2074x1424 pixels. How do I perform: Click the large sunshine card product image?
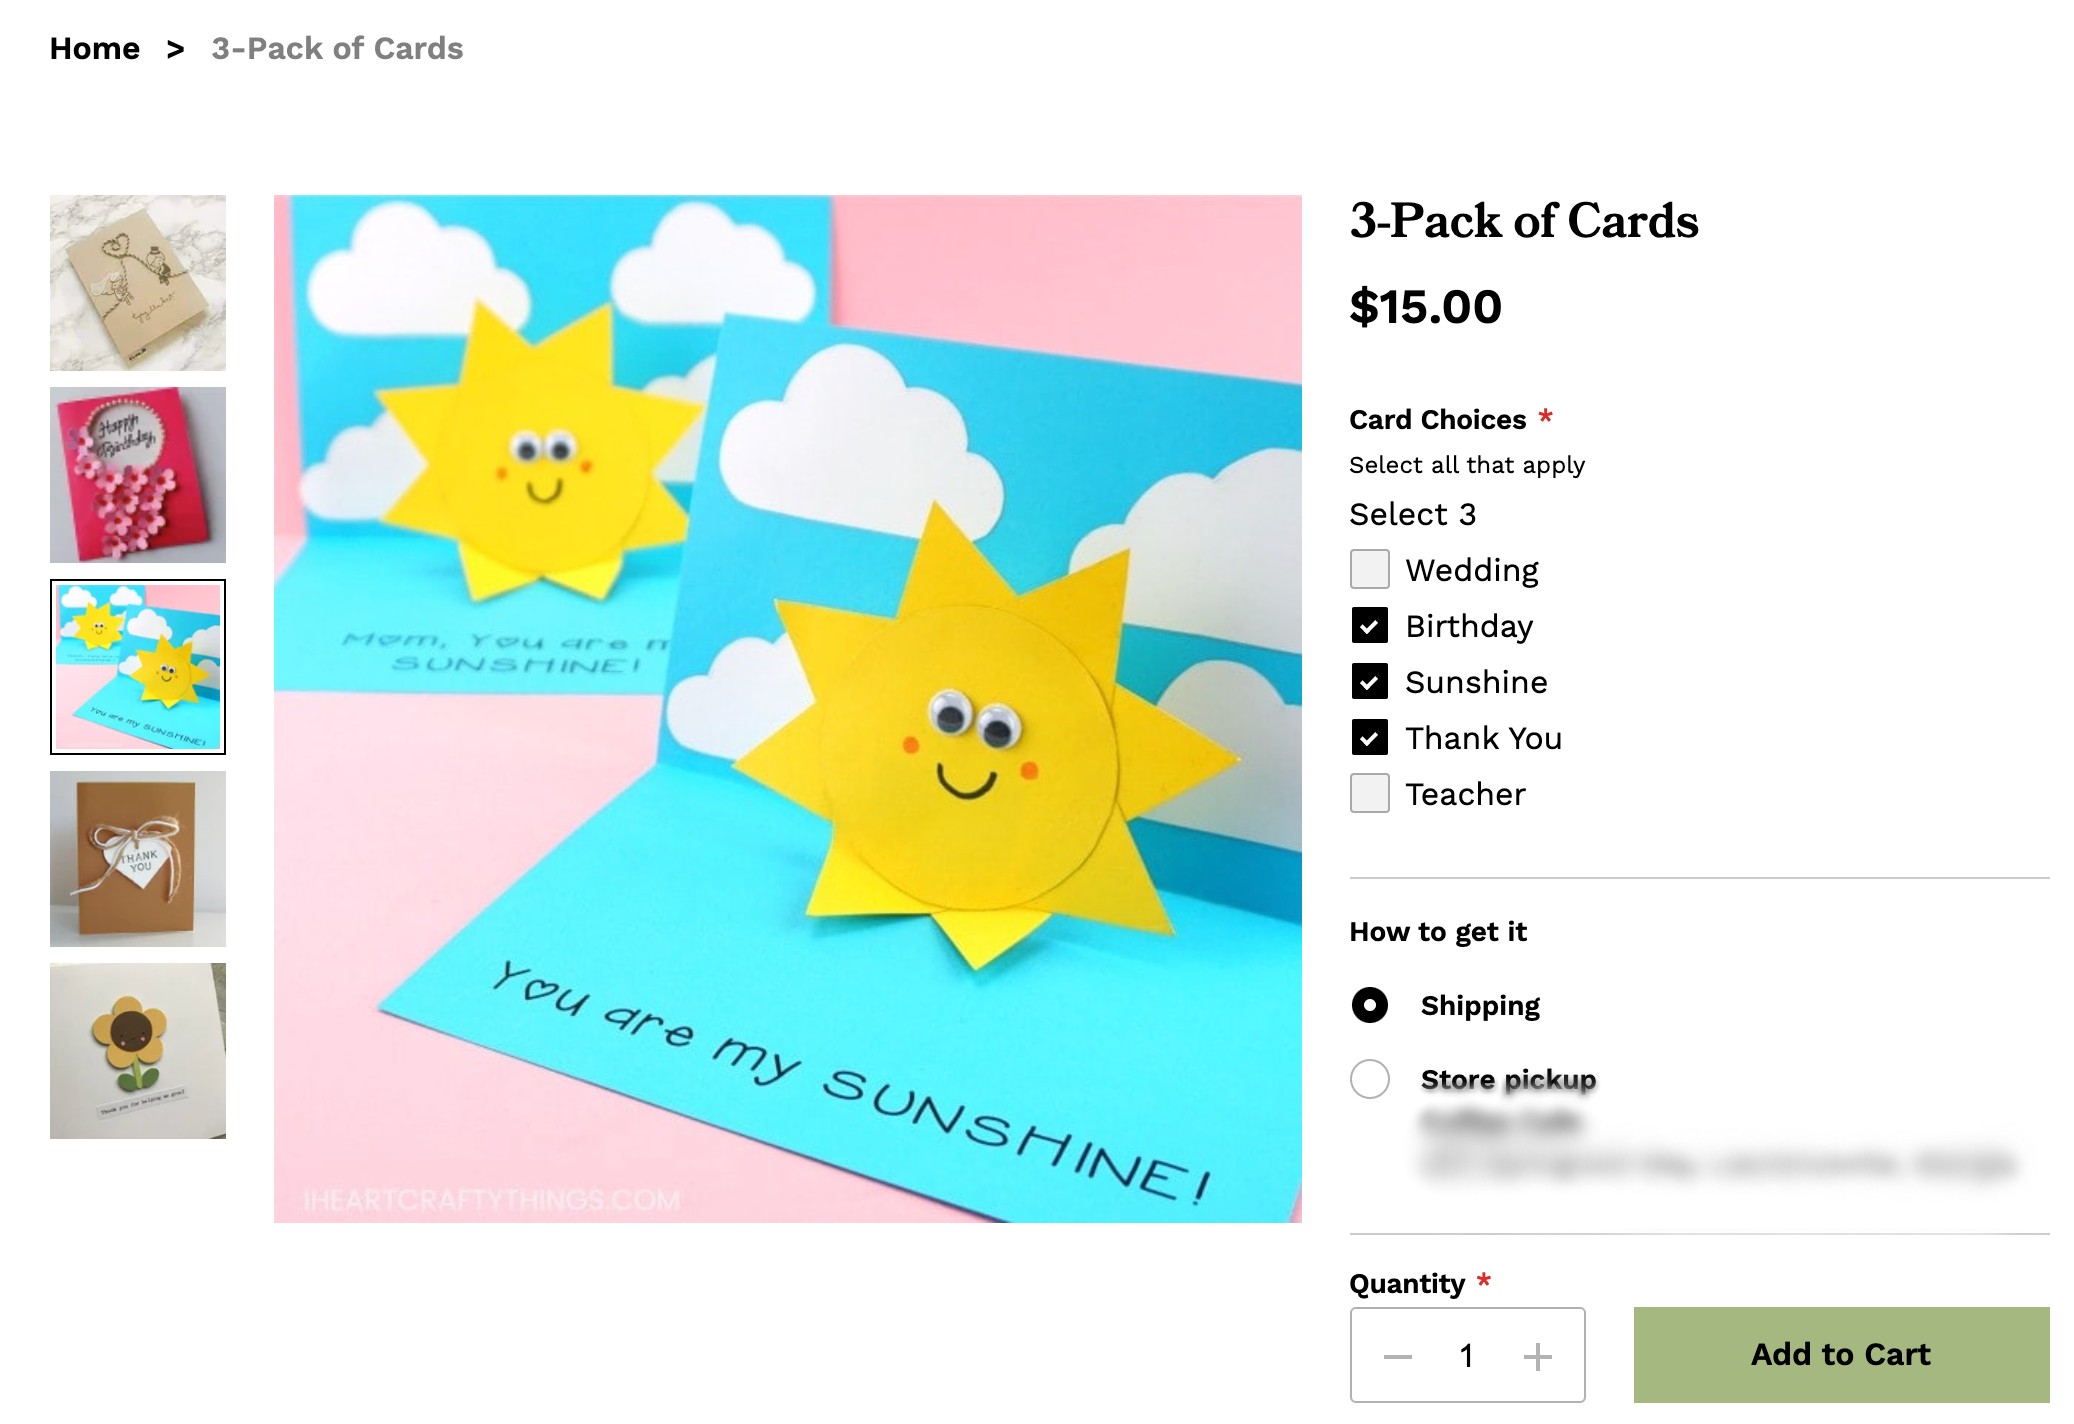787,708
